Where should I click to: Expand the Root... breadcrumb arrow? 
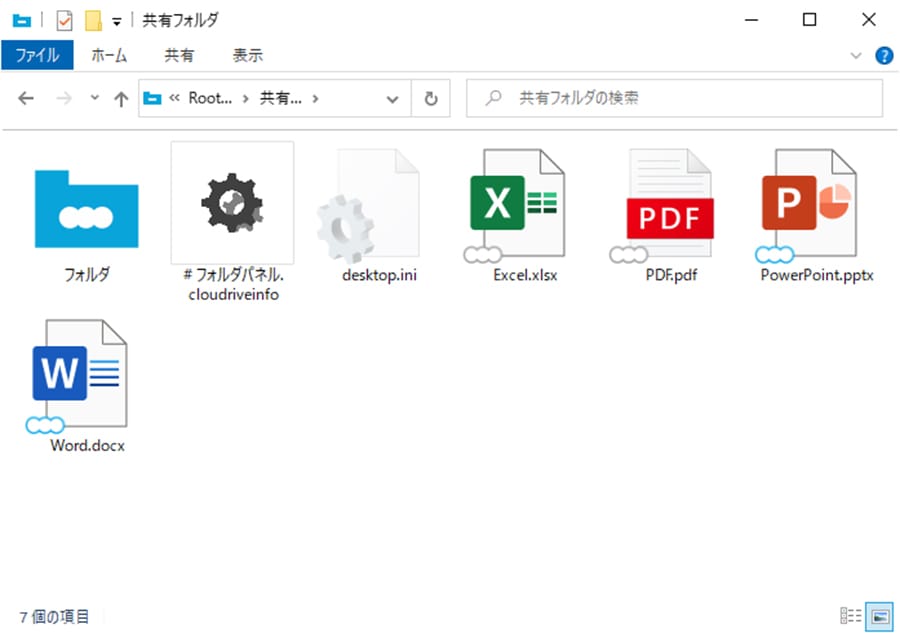click(x=246, y=99)
